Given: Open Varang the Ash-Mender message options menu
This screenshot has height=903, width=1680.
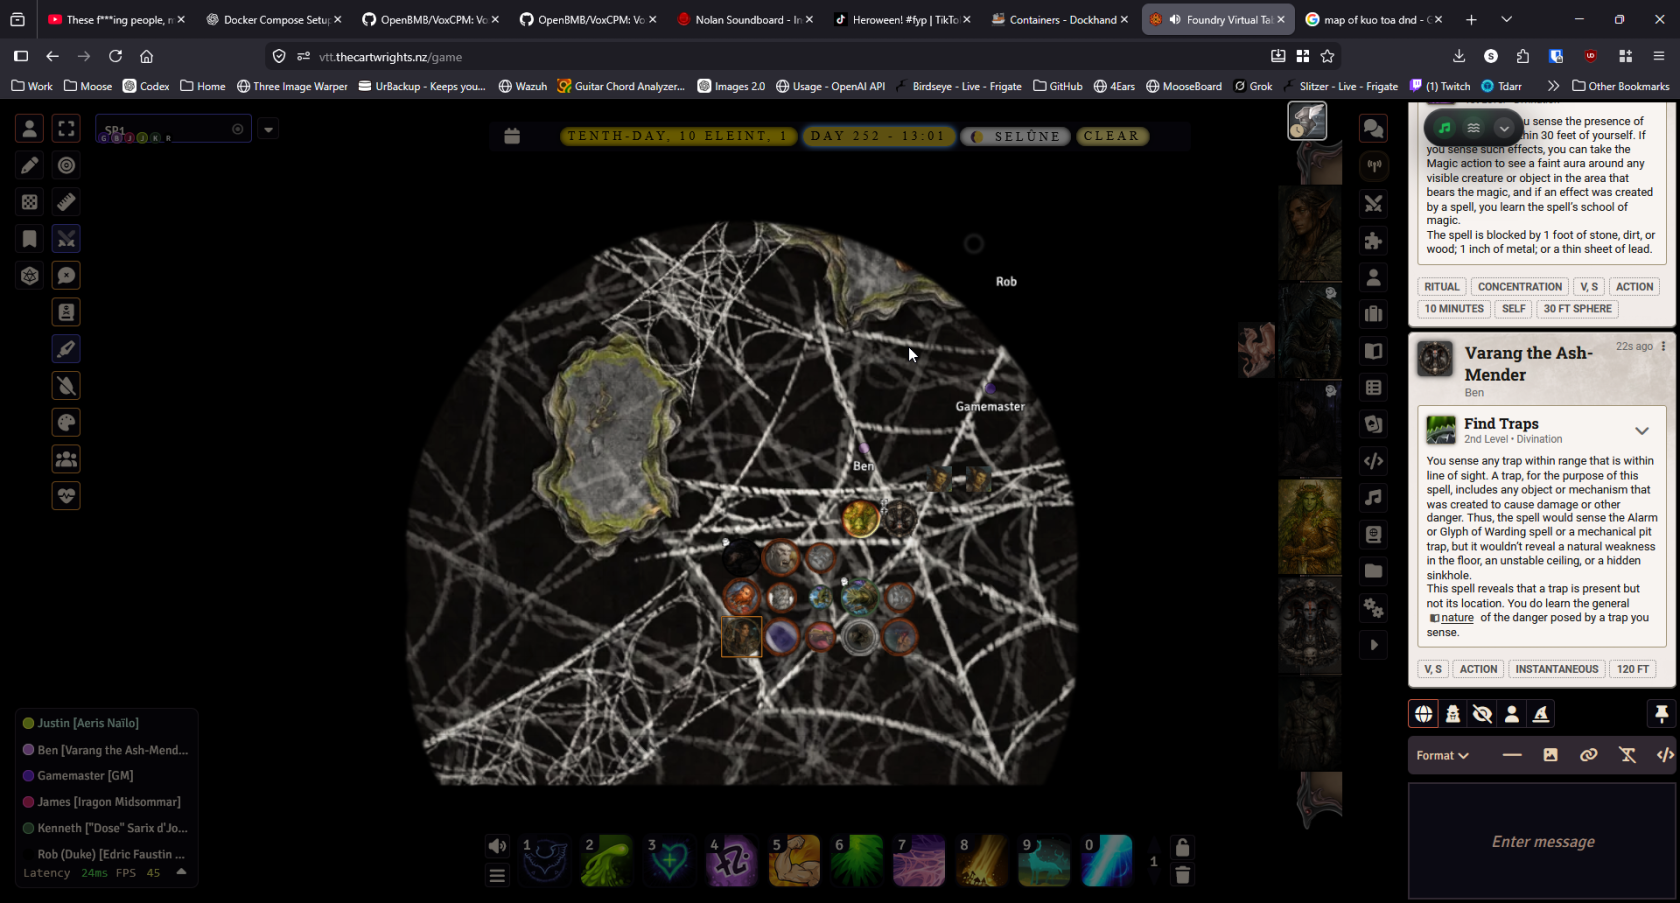Looking at the screenshot, I should click(1664, 346).
